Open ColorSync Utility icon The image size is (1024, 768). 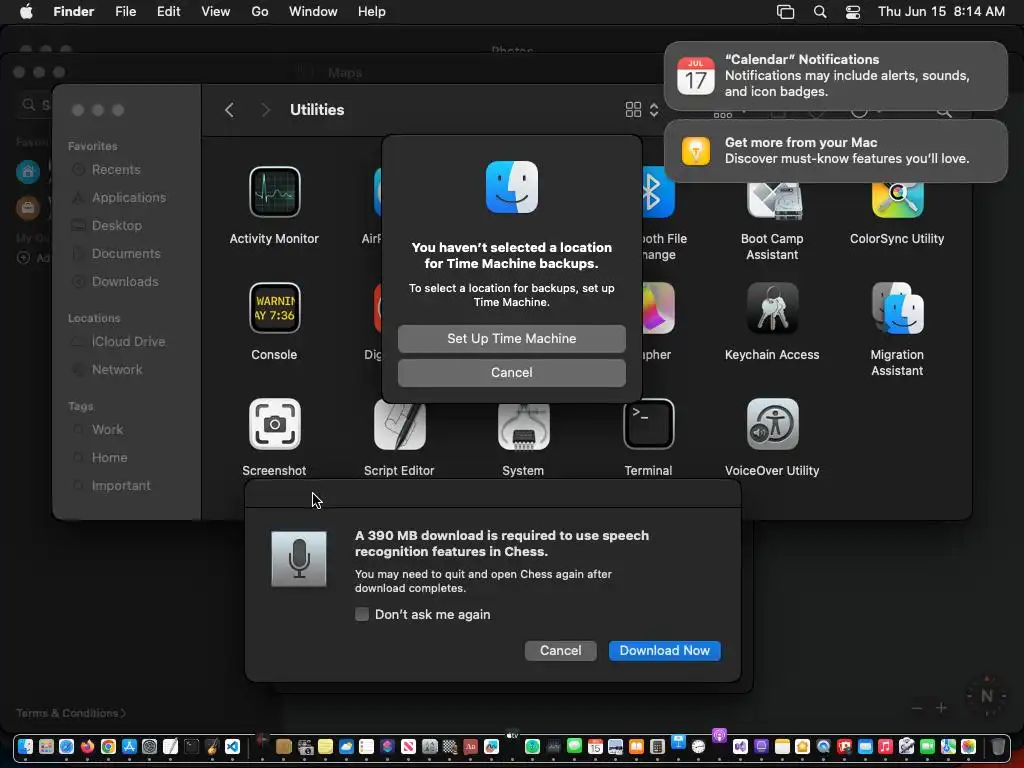click(897, 201)
